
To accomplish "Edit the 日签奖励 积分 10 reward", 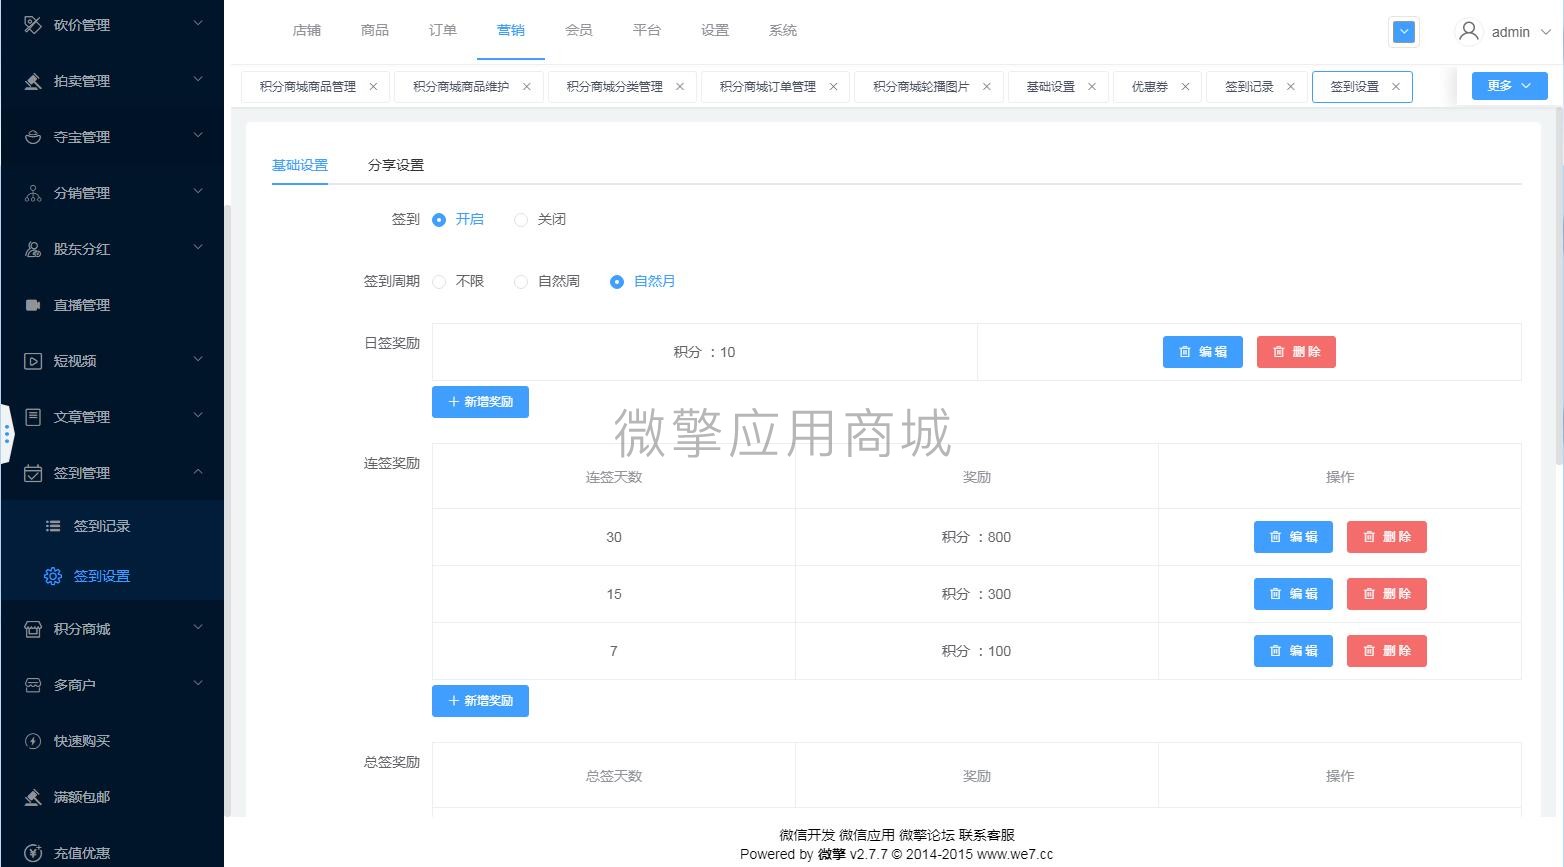I will click(x=1203, y=352).
